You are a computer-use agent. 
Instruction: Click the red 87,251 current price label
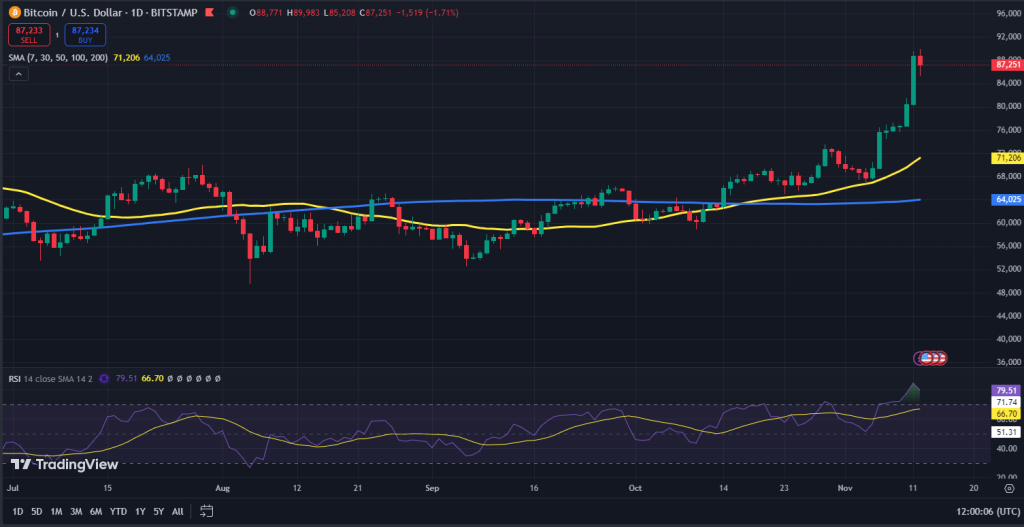click(x=1006, y=65)
